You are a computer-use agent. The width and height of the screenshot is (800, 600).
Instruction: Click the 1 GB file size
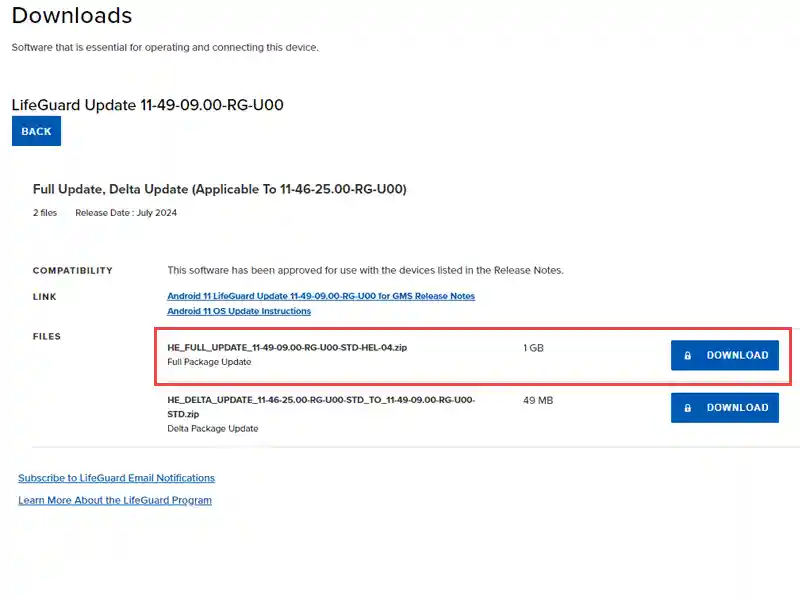pyautogui.click(x=533, y=348)
